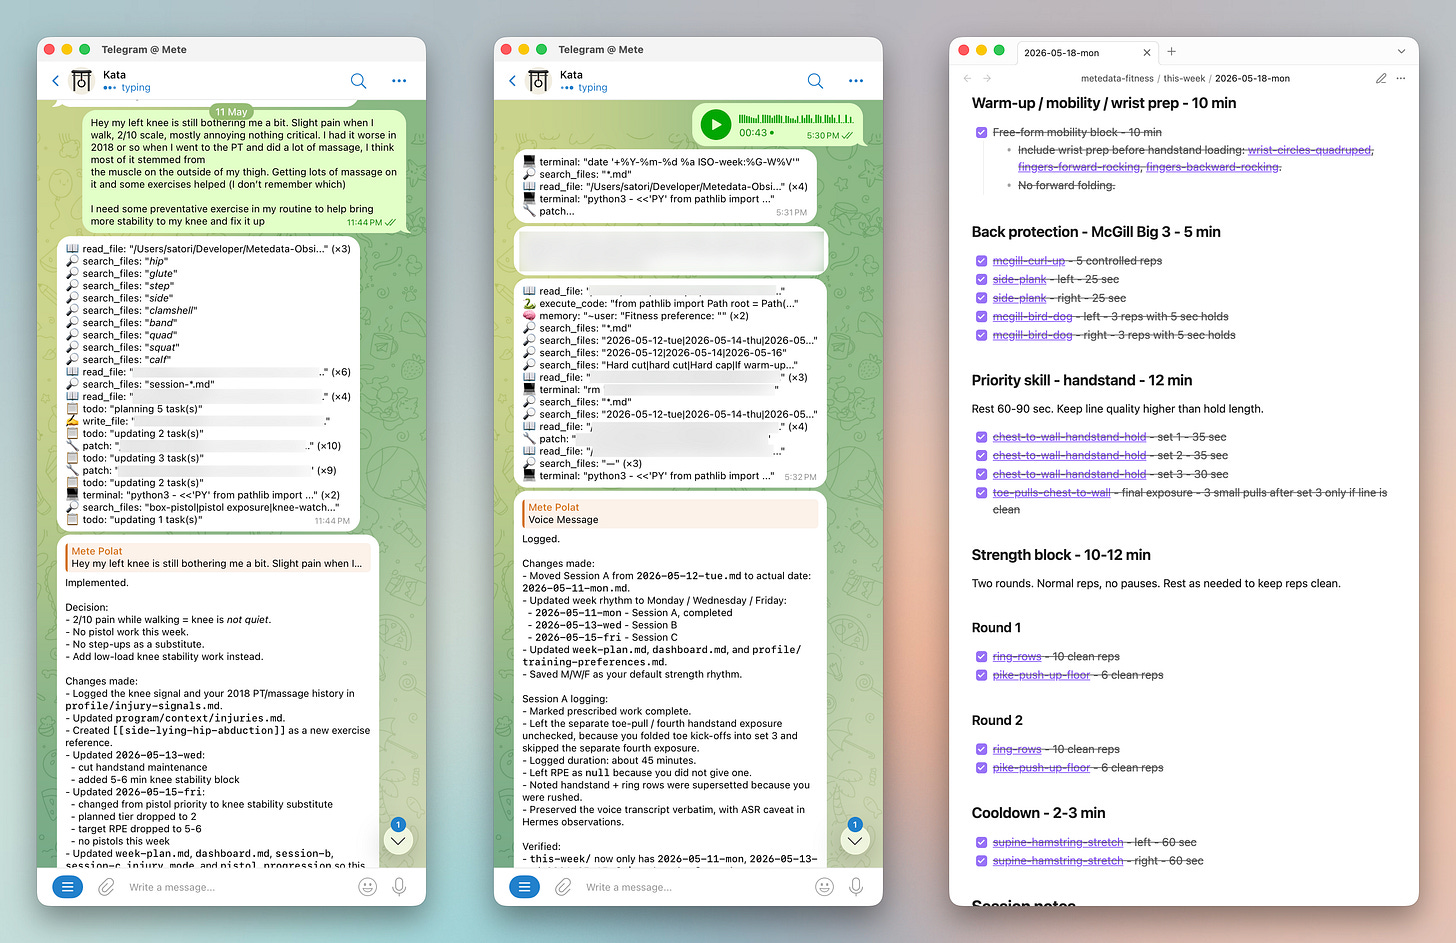Open bot menu button in right Telegram
This screenshot has width=1456, height=943.
click(525, 887)
